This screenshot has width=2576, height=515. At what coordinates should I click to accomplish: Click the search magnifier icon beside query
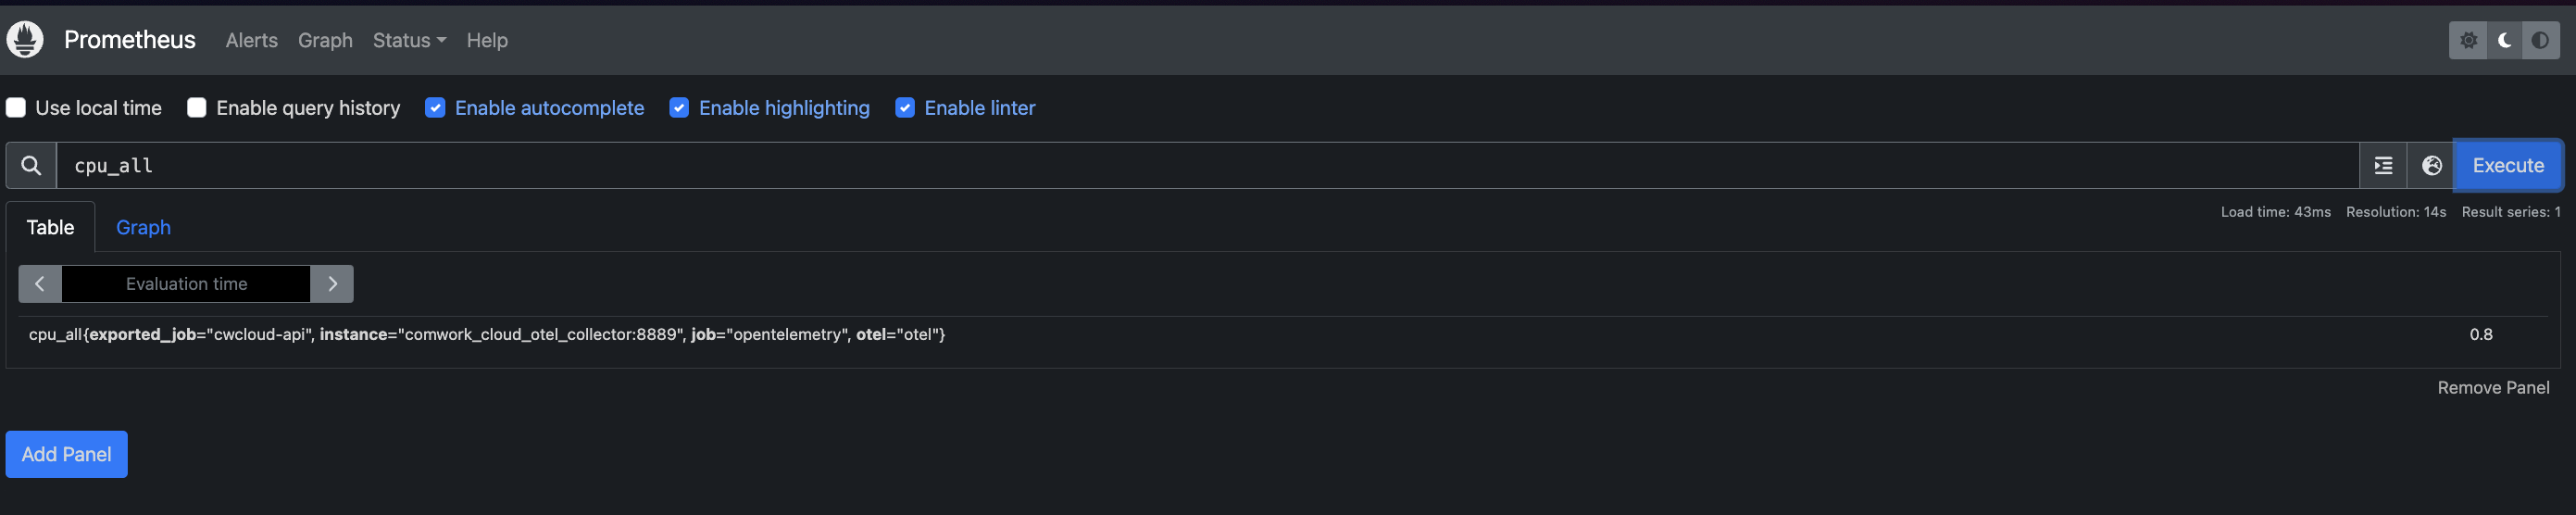tap(31, 166)
